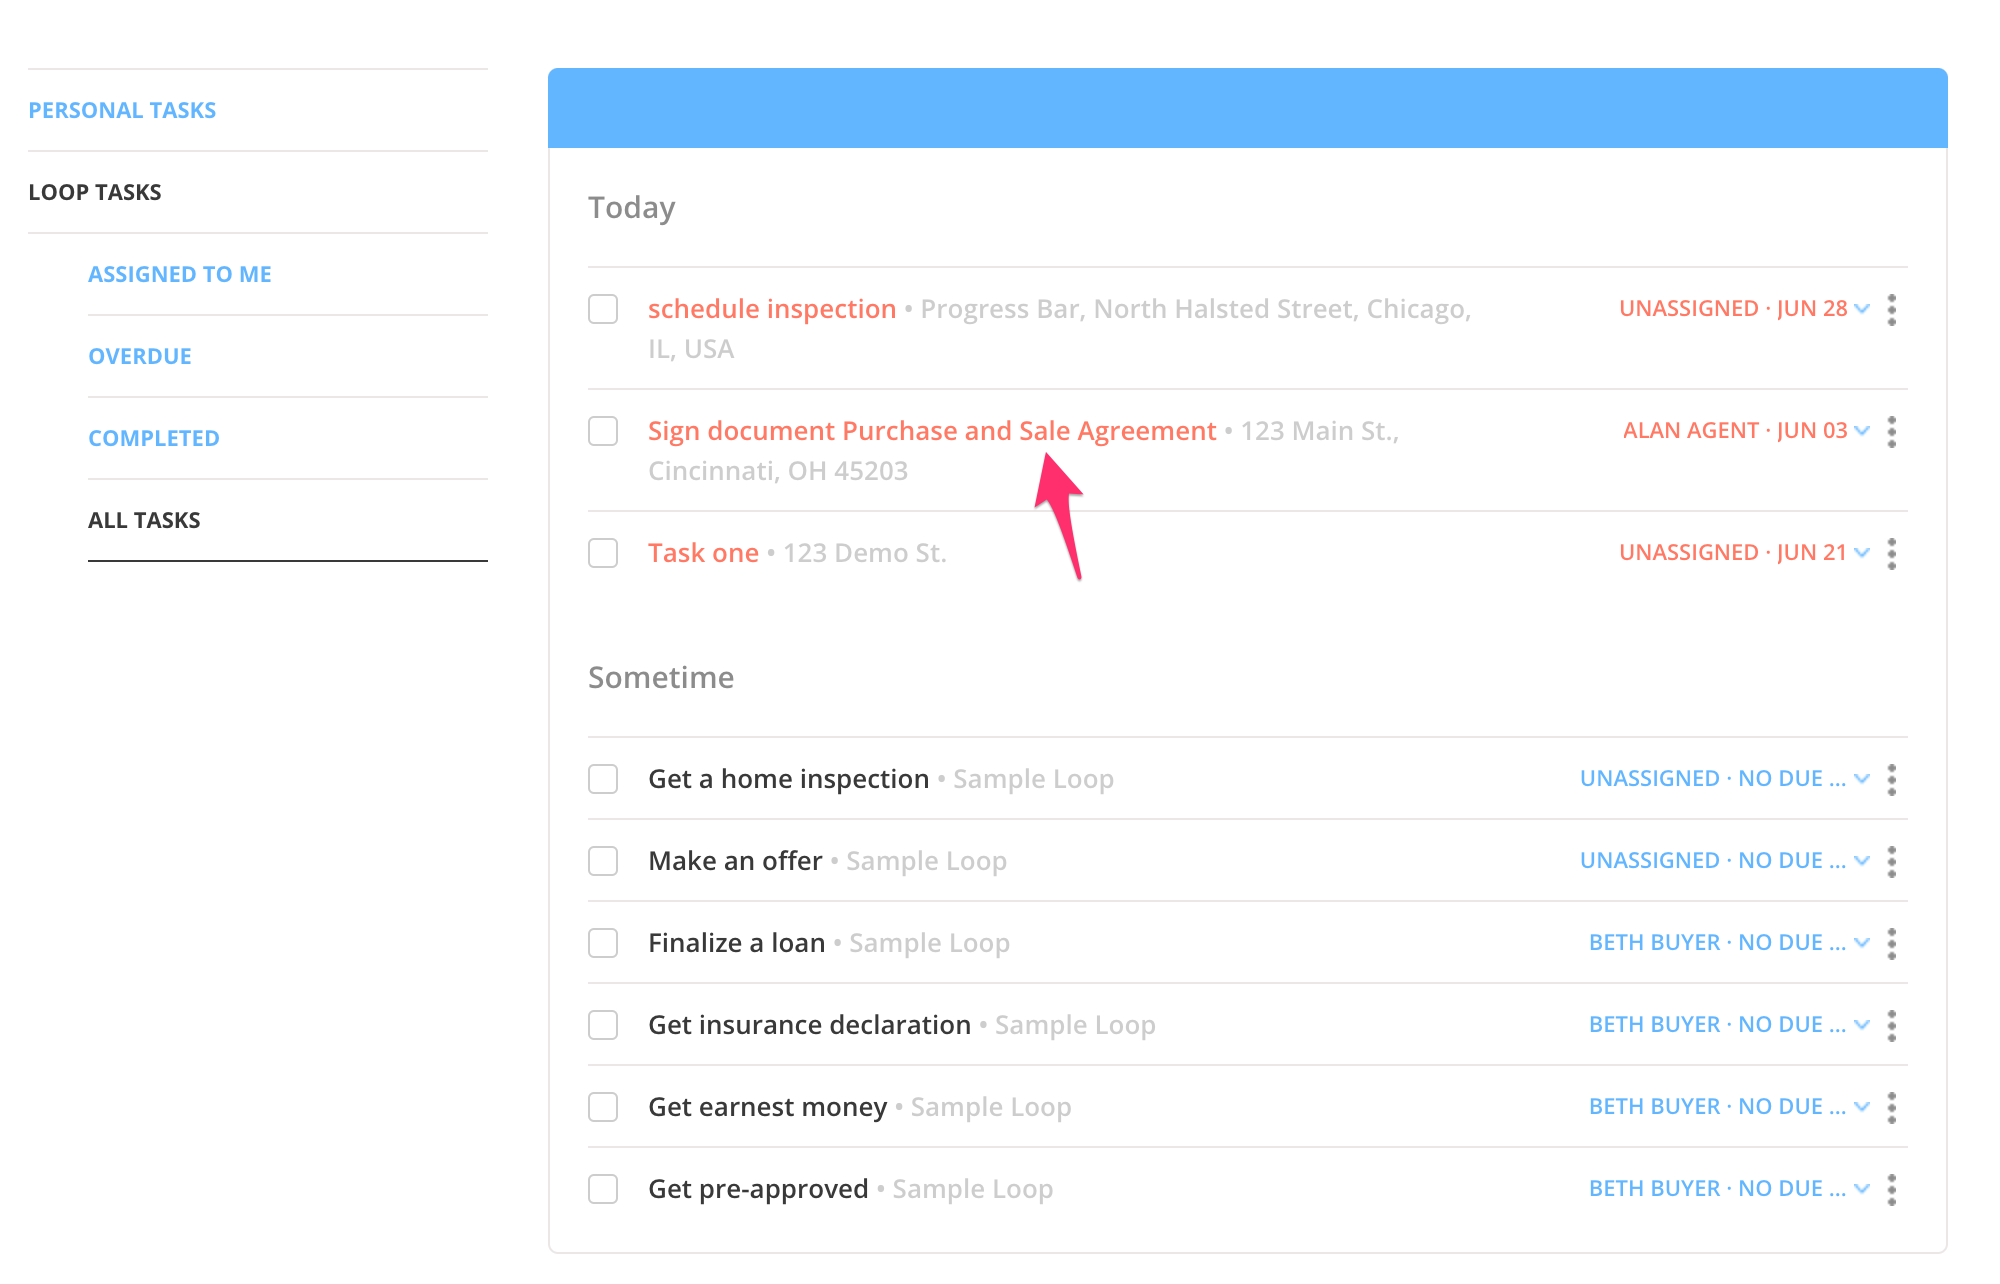Mark Task one as complete
The height and width of the screenshot is (1284, 2000).
[x=603, y=553]
